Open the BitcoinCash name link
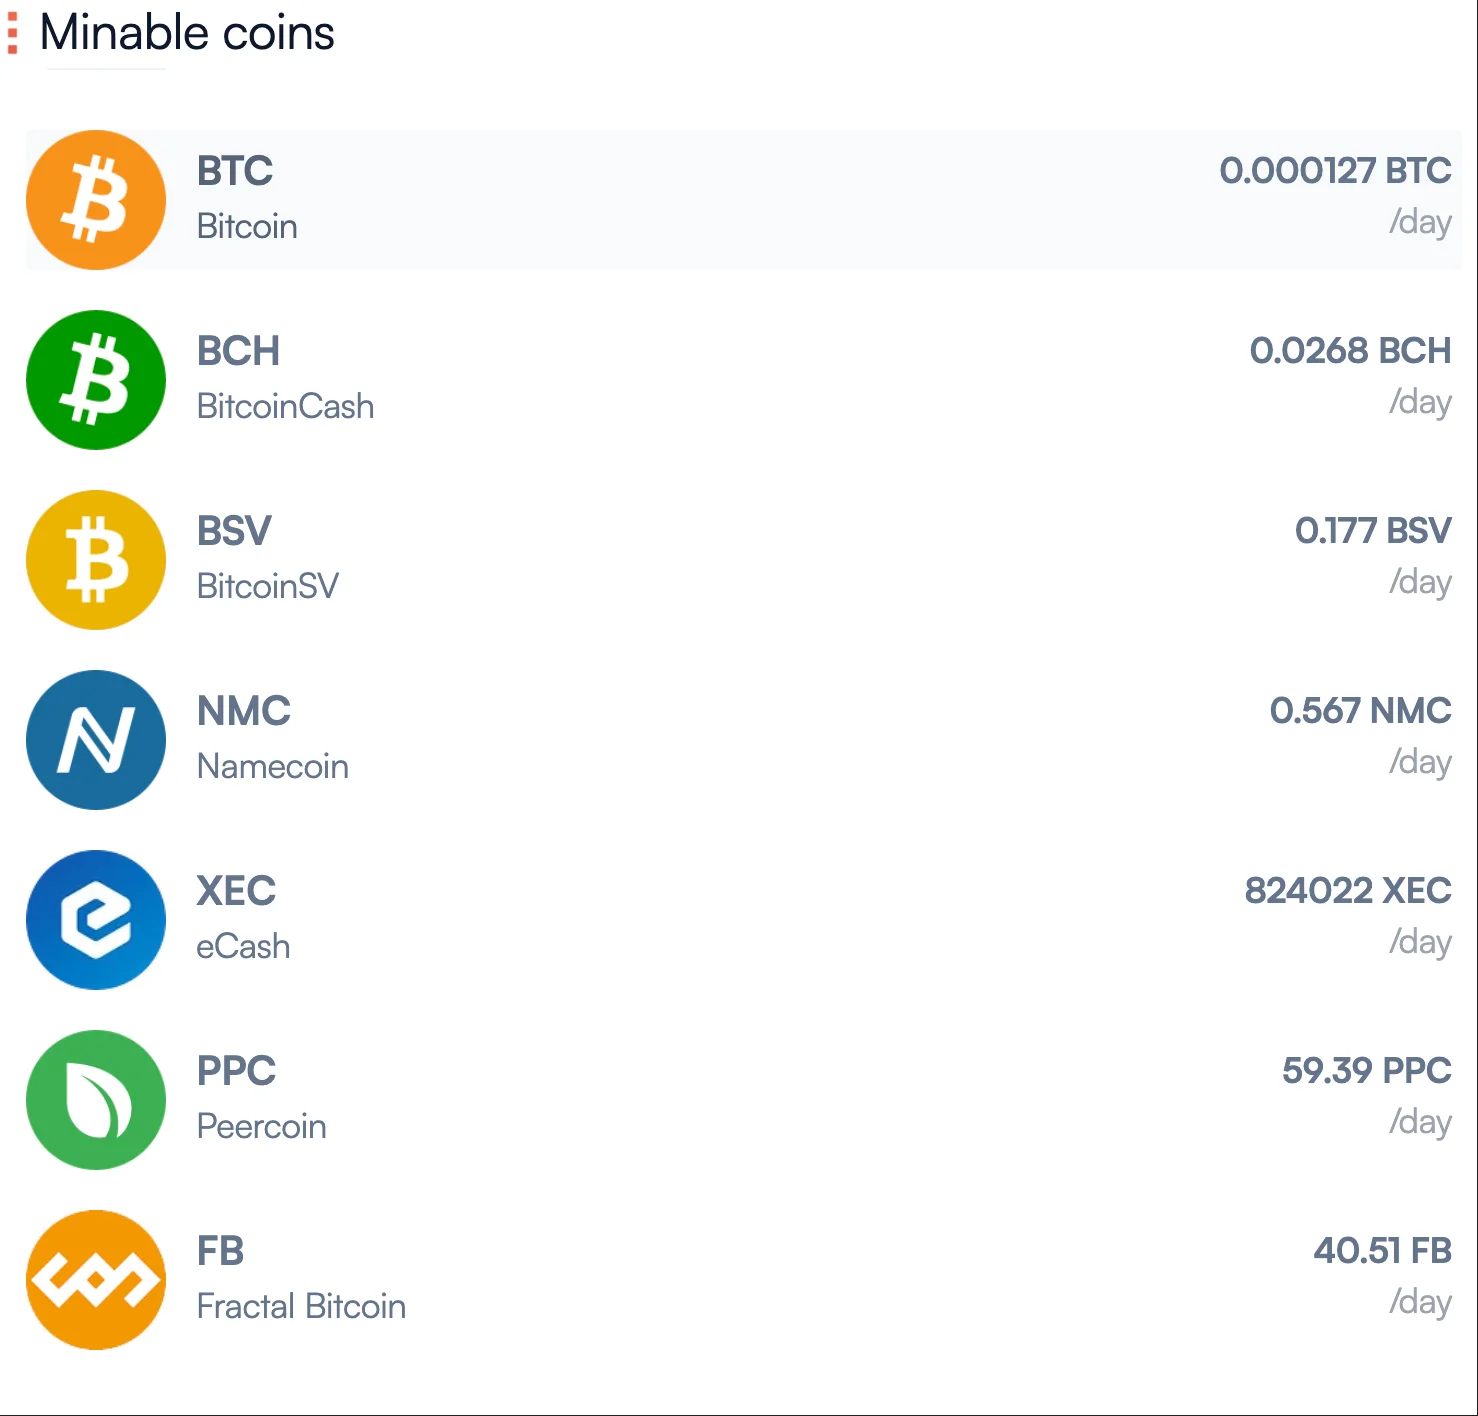 point(285,406)
